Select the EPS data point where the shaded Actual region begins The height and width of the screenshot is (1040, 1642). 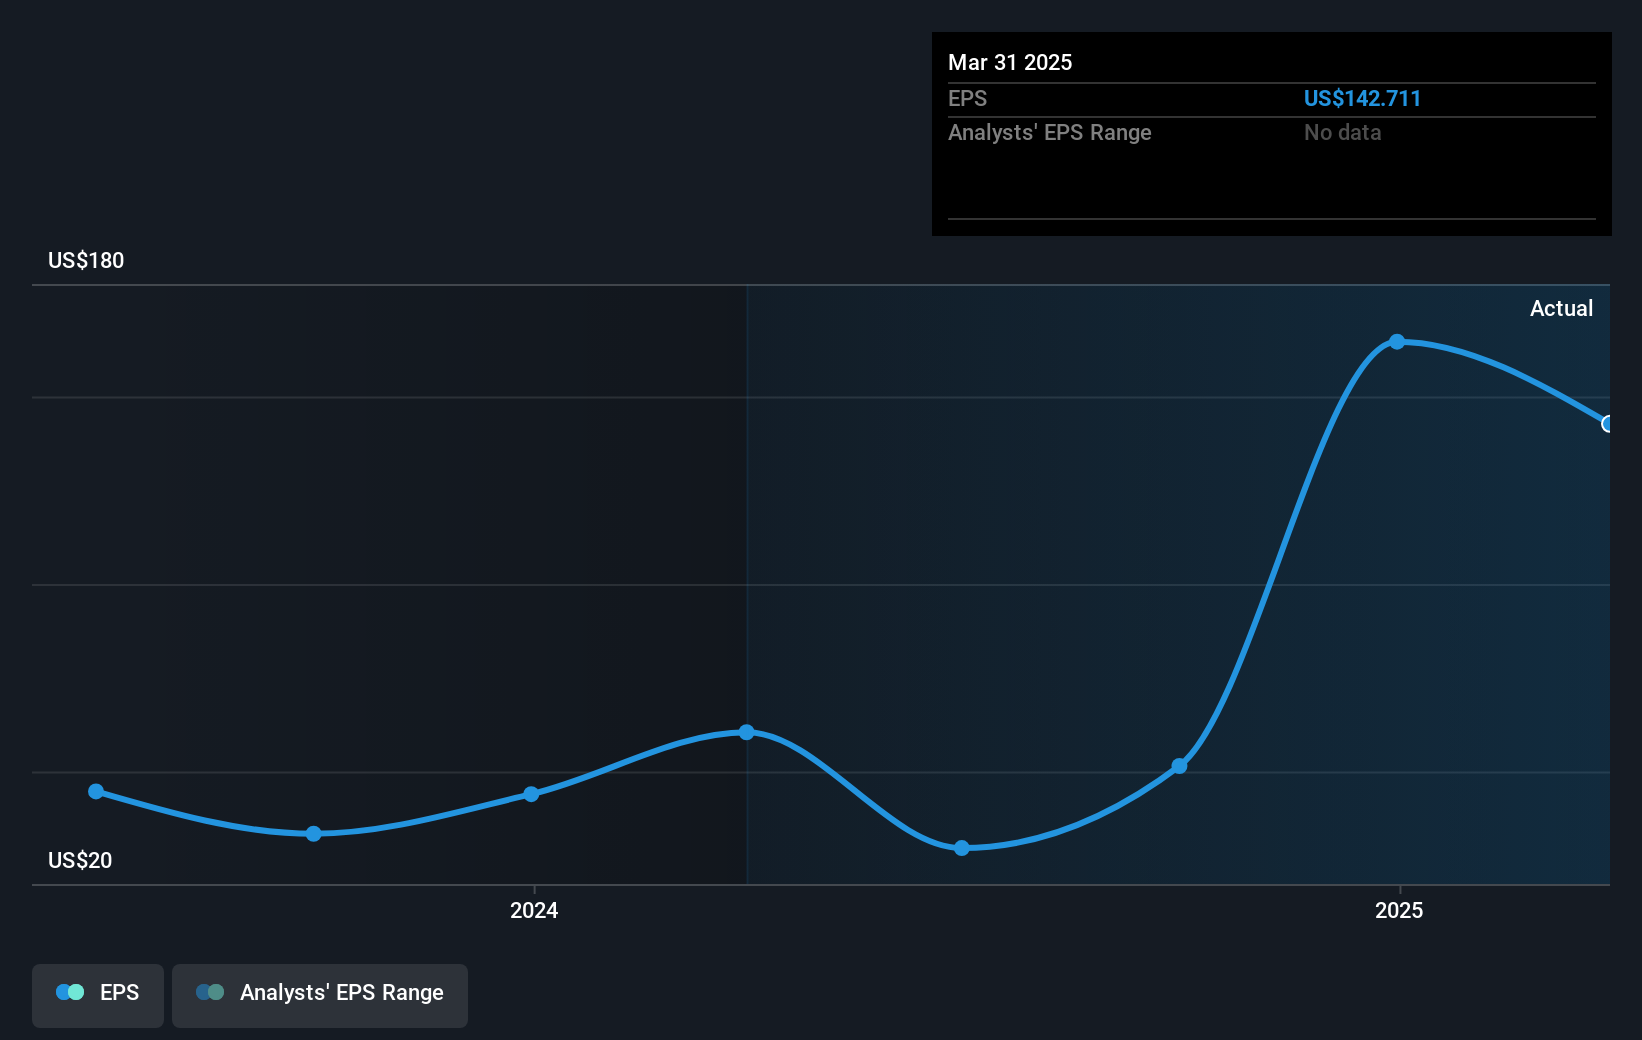click(747, 732)
